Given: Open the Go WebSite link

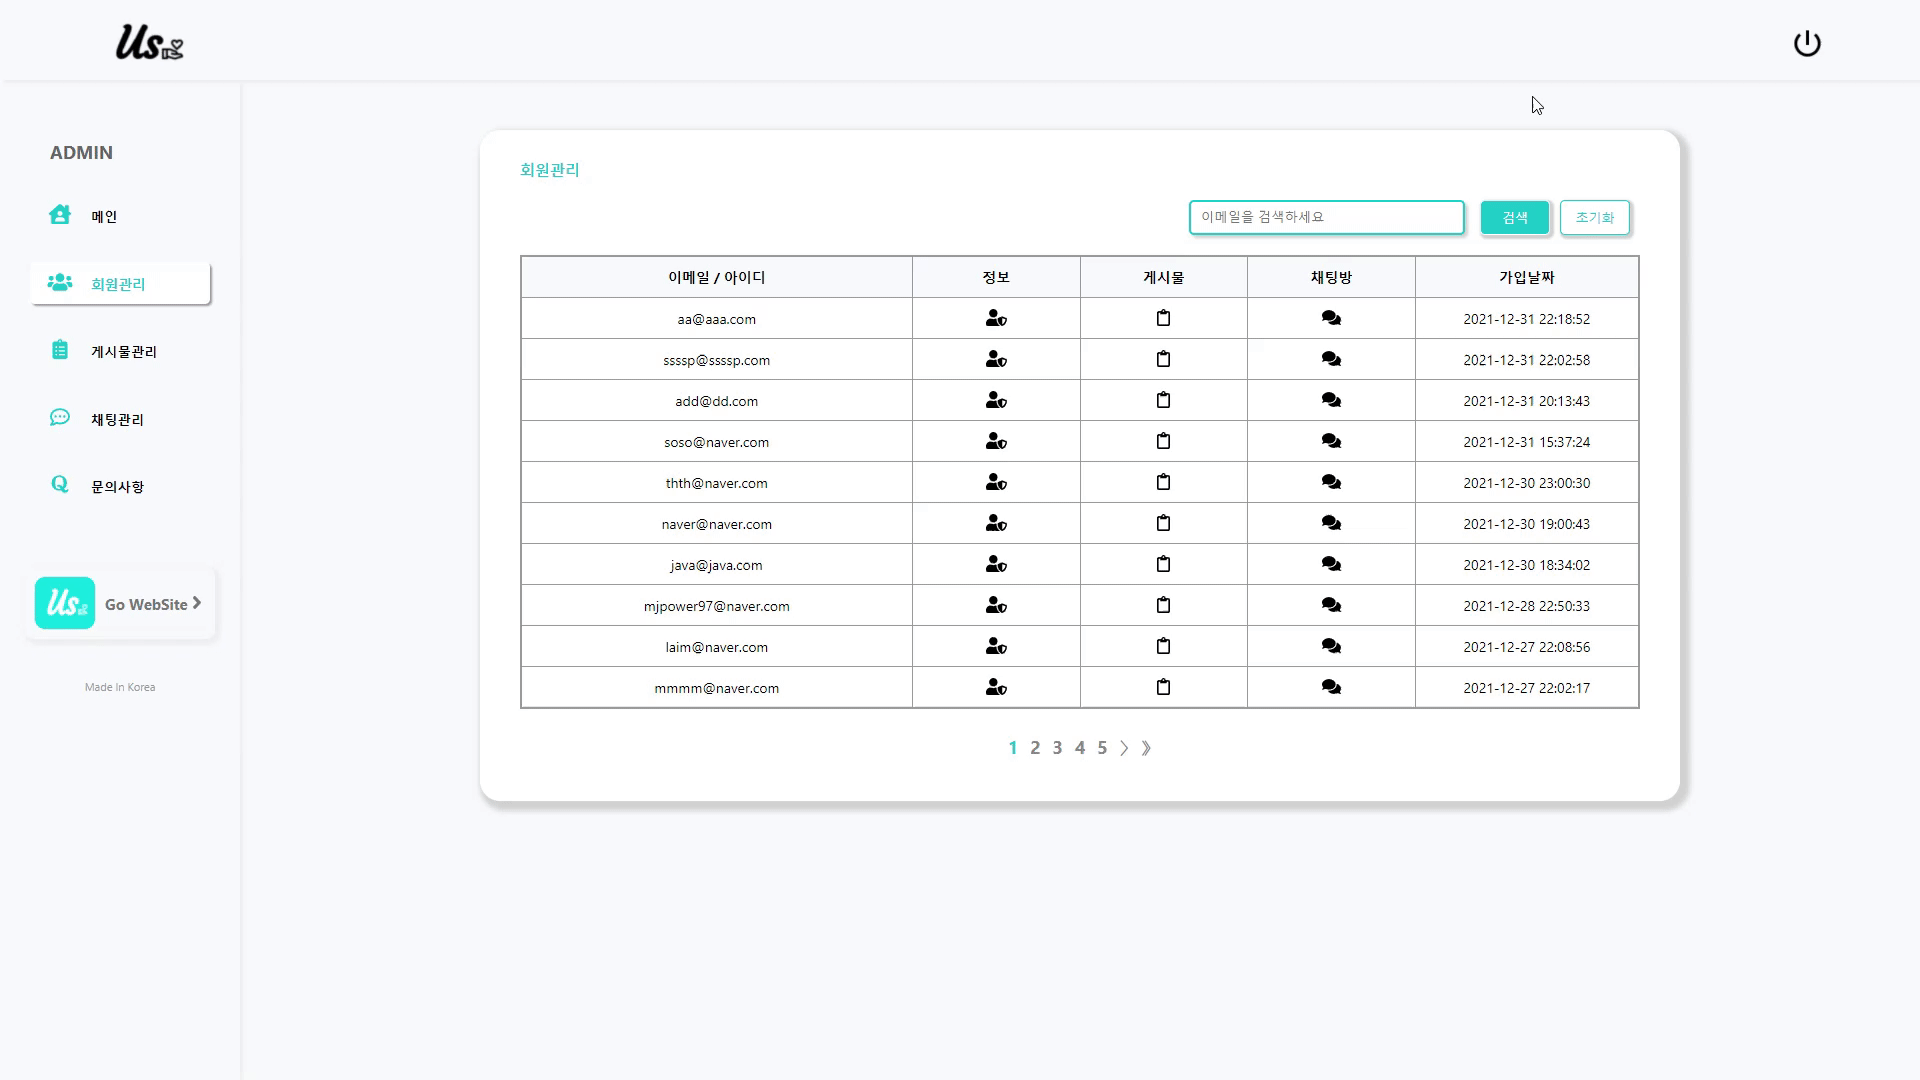Looking at the screenshot, I should [120, 603].
